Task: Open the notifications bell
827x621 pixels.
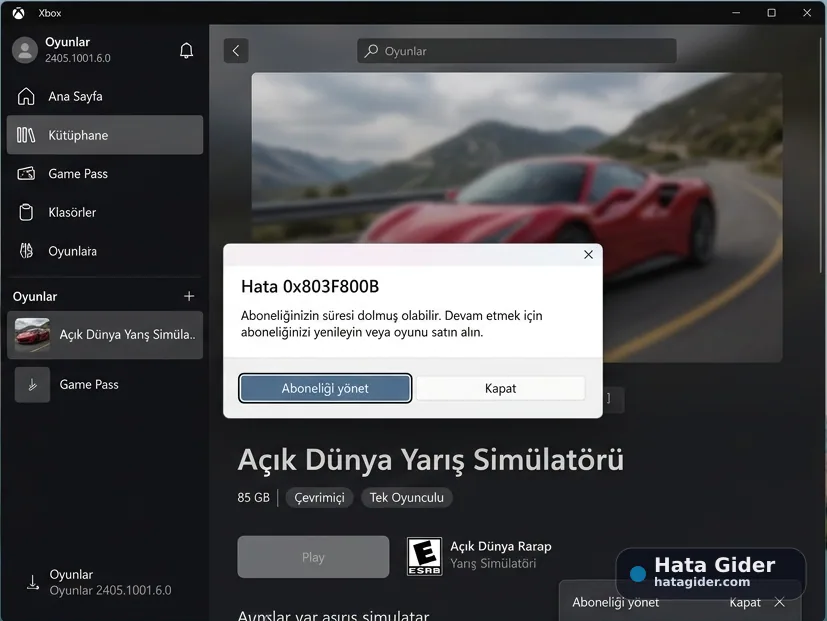Action: (186, 51)
